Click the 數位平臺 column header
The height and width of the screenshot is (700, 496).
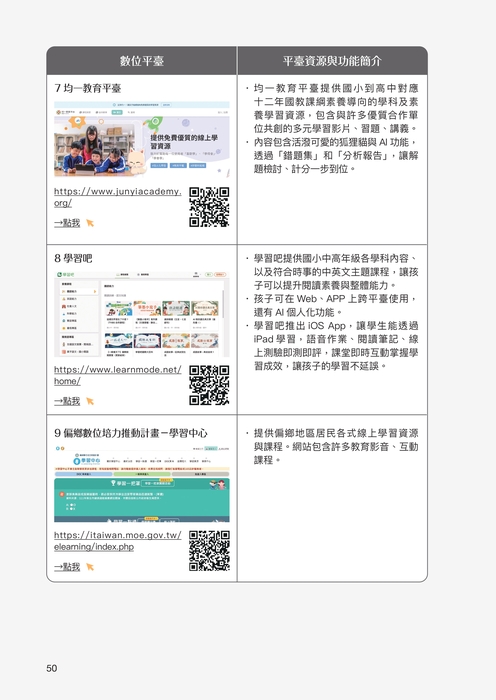[142, 61]
